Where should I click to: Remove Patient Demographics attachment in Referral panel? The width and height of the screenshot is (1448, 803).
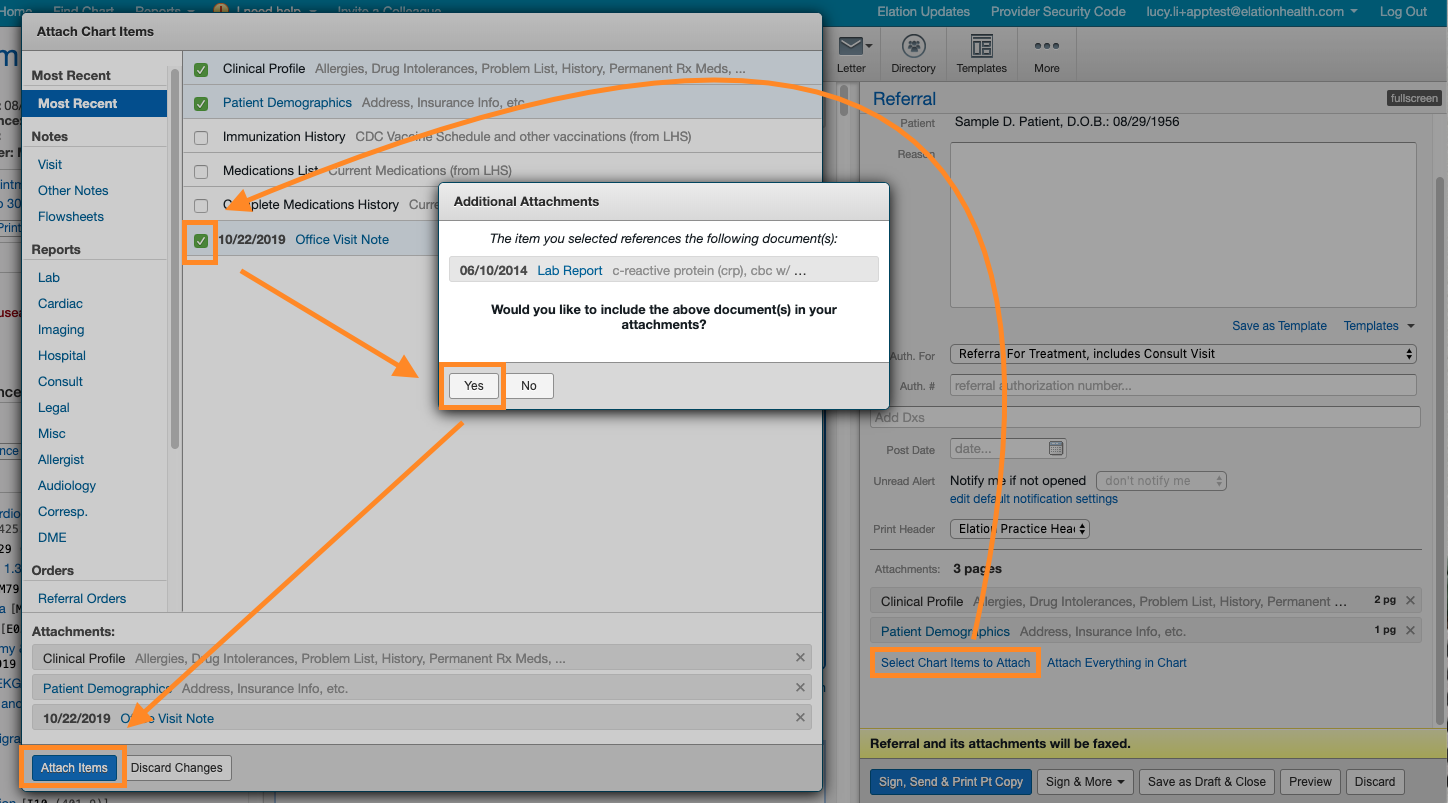click(x=1410, y=631)
